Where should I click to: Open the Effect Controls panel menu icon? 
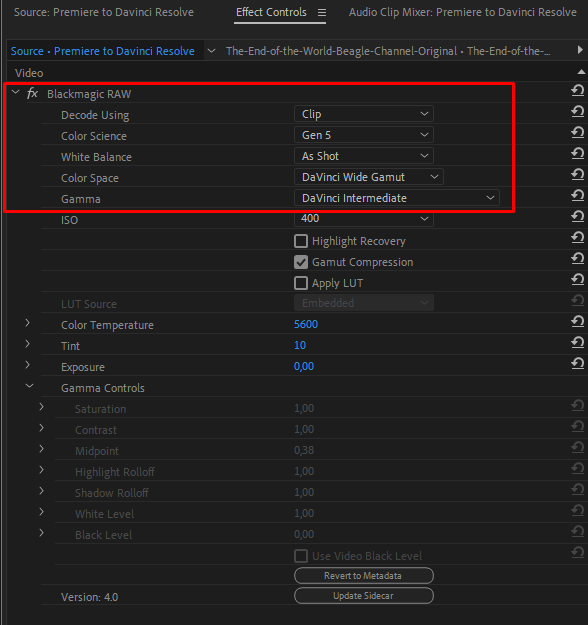322,13
